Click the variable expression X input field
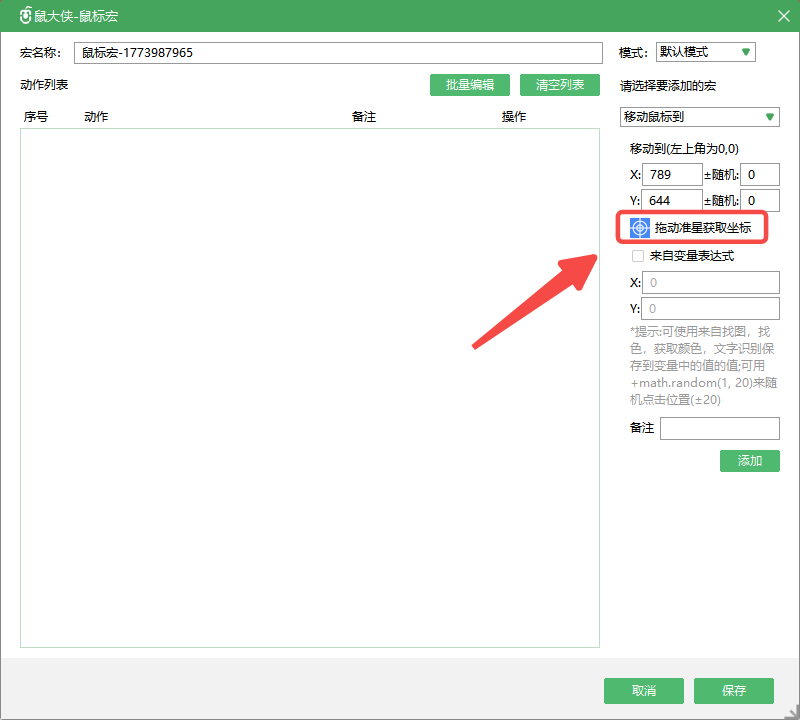The width and height of the screenshot is (800, 720). [x=711, y=283]
